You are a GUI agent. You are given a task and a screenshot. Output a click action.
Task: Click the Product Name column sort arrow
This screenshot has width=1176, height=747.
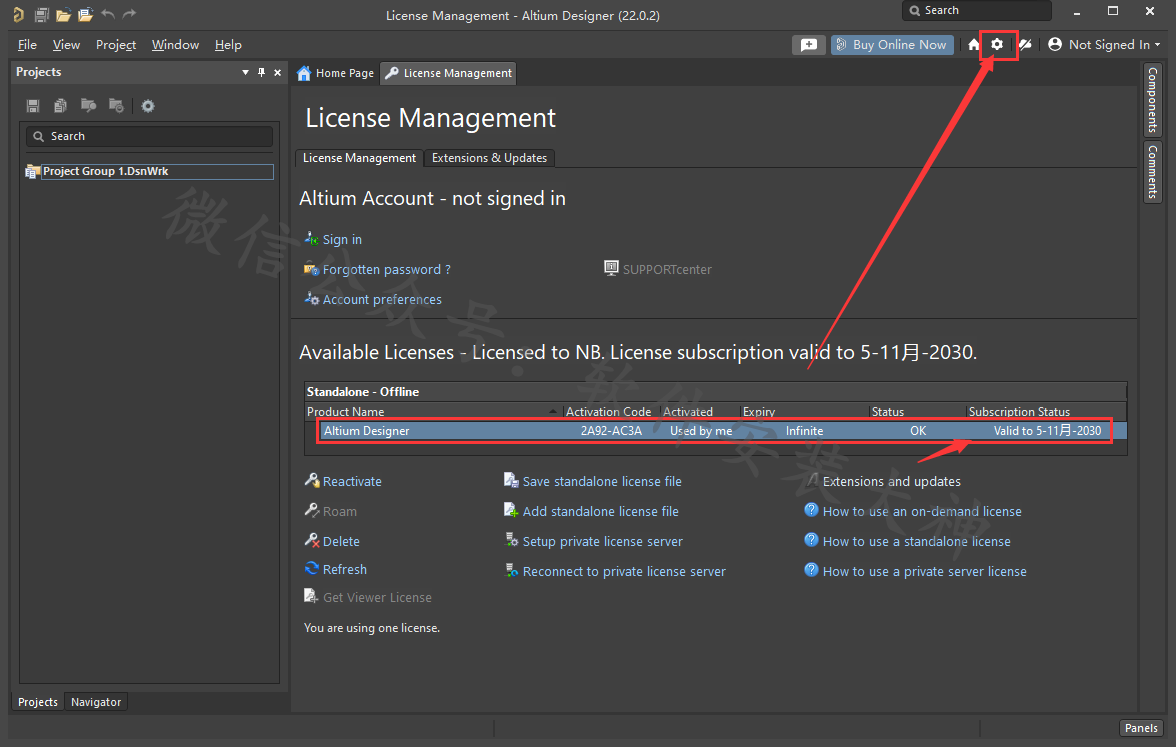pyautogui.click(x=553, y=412)
